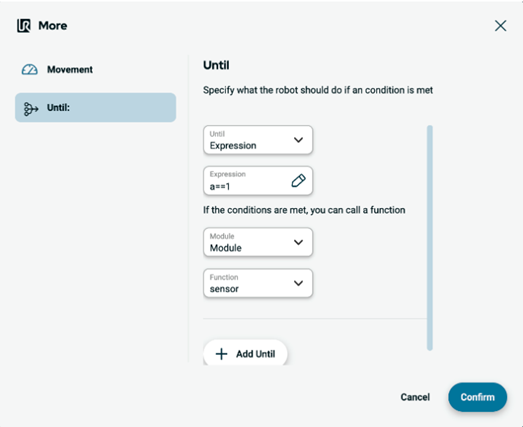The height and width of the screenshot is (427, 523).
Task: Click the plus icon beside Add Until
Action: [x=221, y=354]
